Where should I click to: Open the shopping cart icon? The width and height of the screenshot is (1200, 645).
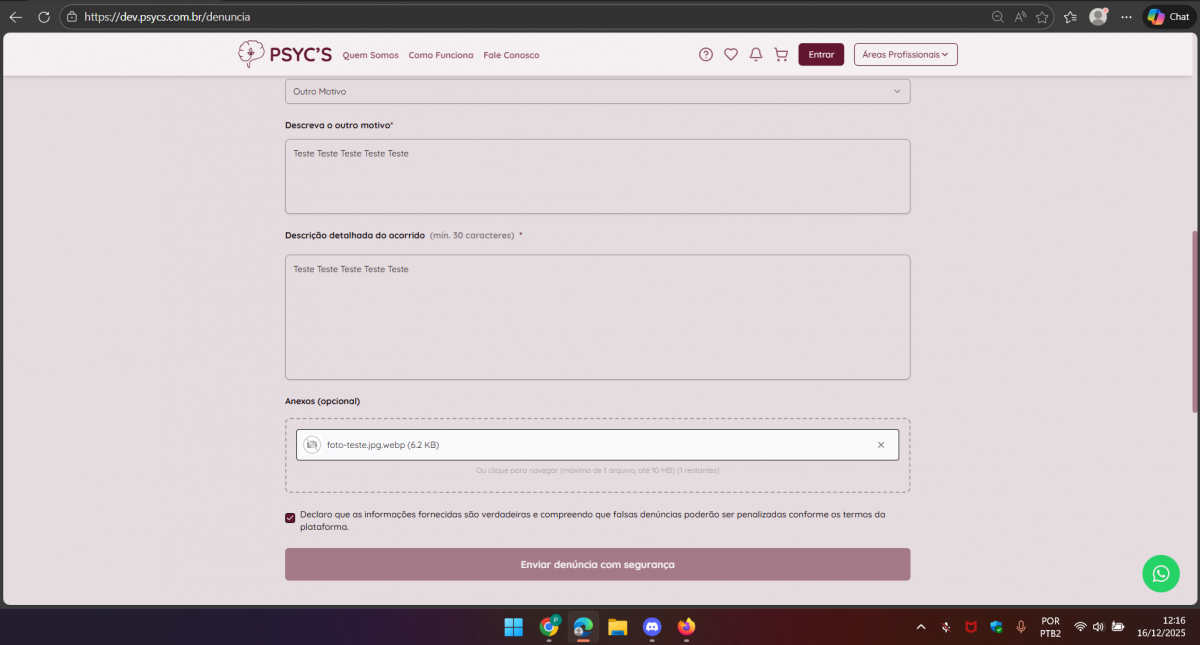coord(781,55)
